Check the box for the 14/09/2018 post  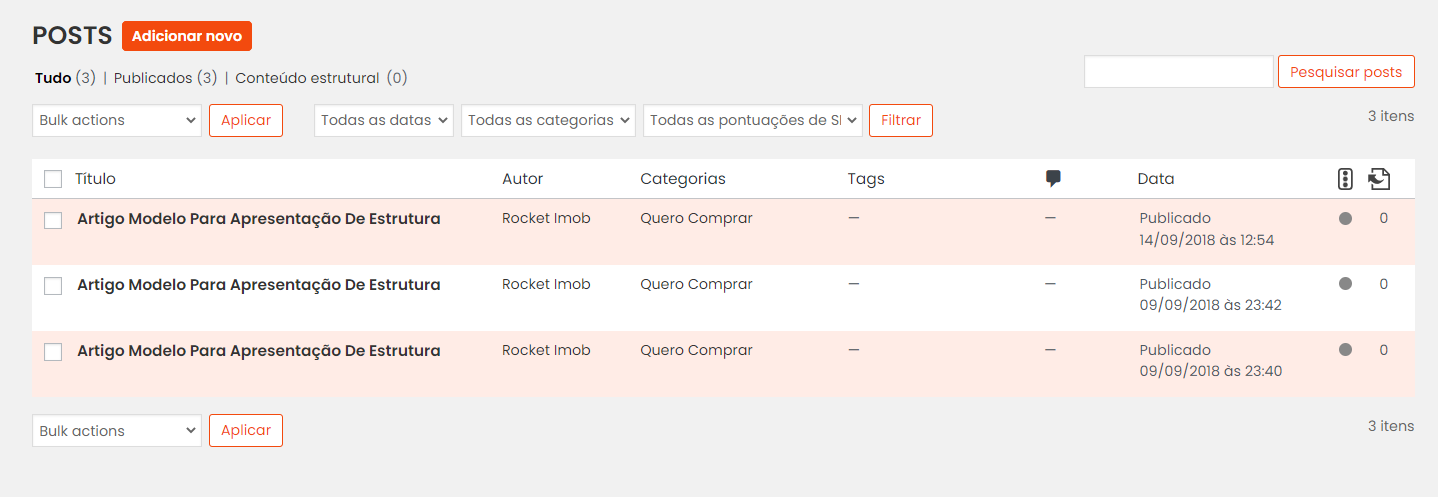pyautogui.click(x=53, y=220)
